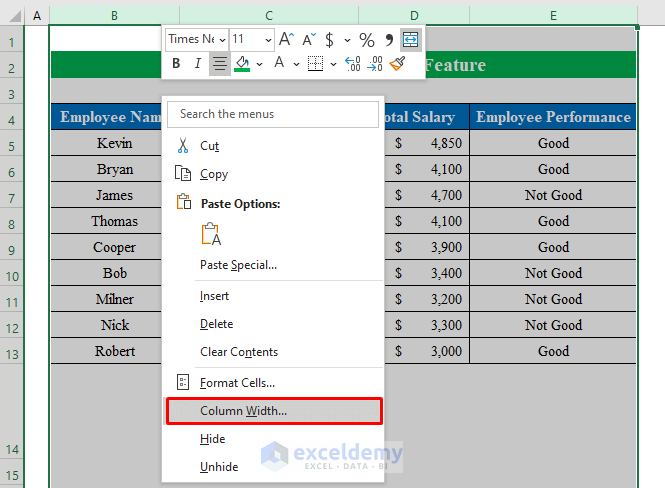Viewport: 665px width, 488px height.
Task: Click the Increase Font Size icon
Action: pyautogui.click(x=286, y=39)
